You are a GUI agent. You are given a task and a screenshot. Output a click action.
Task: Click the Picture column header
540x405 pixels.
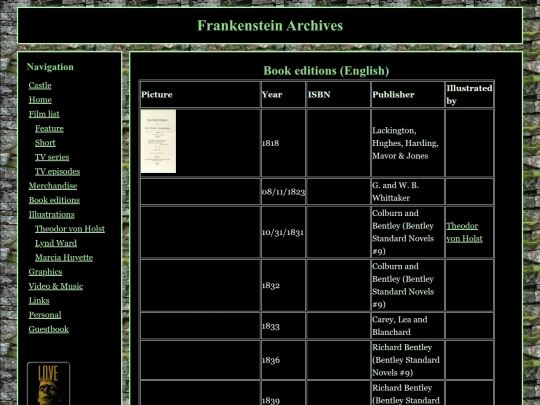coord(200,95)
